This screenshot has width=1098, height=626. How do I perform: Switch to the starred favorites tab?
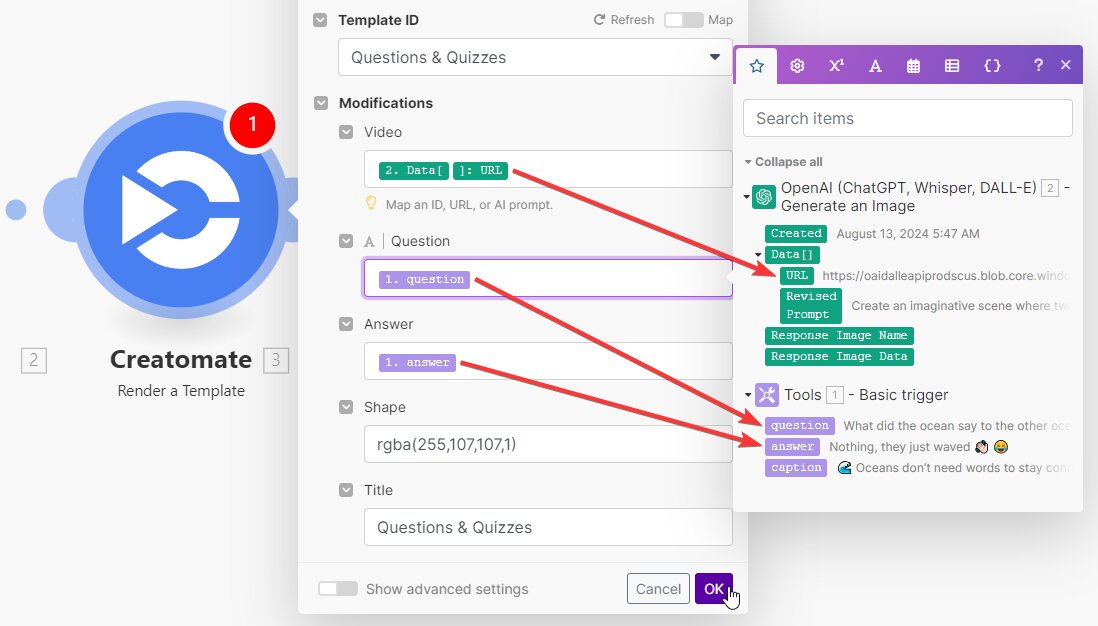757,65
